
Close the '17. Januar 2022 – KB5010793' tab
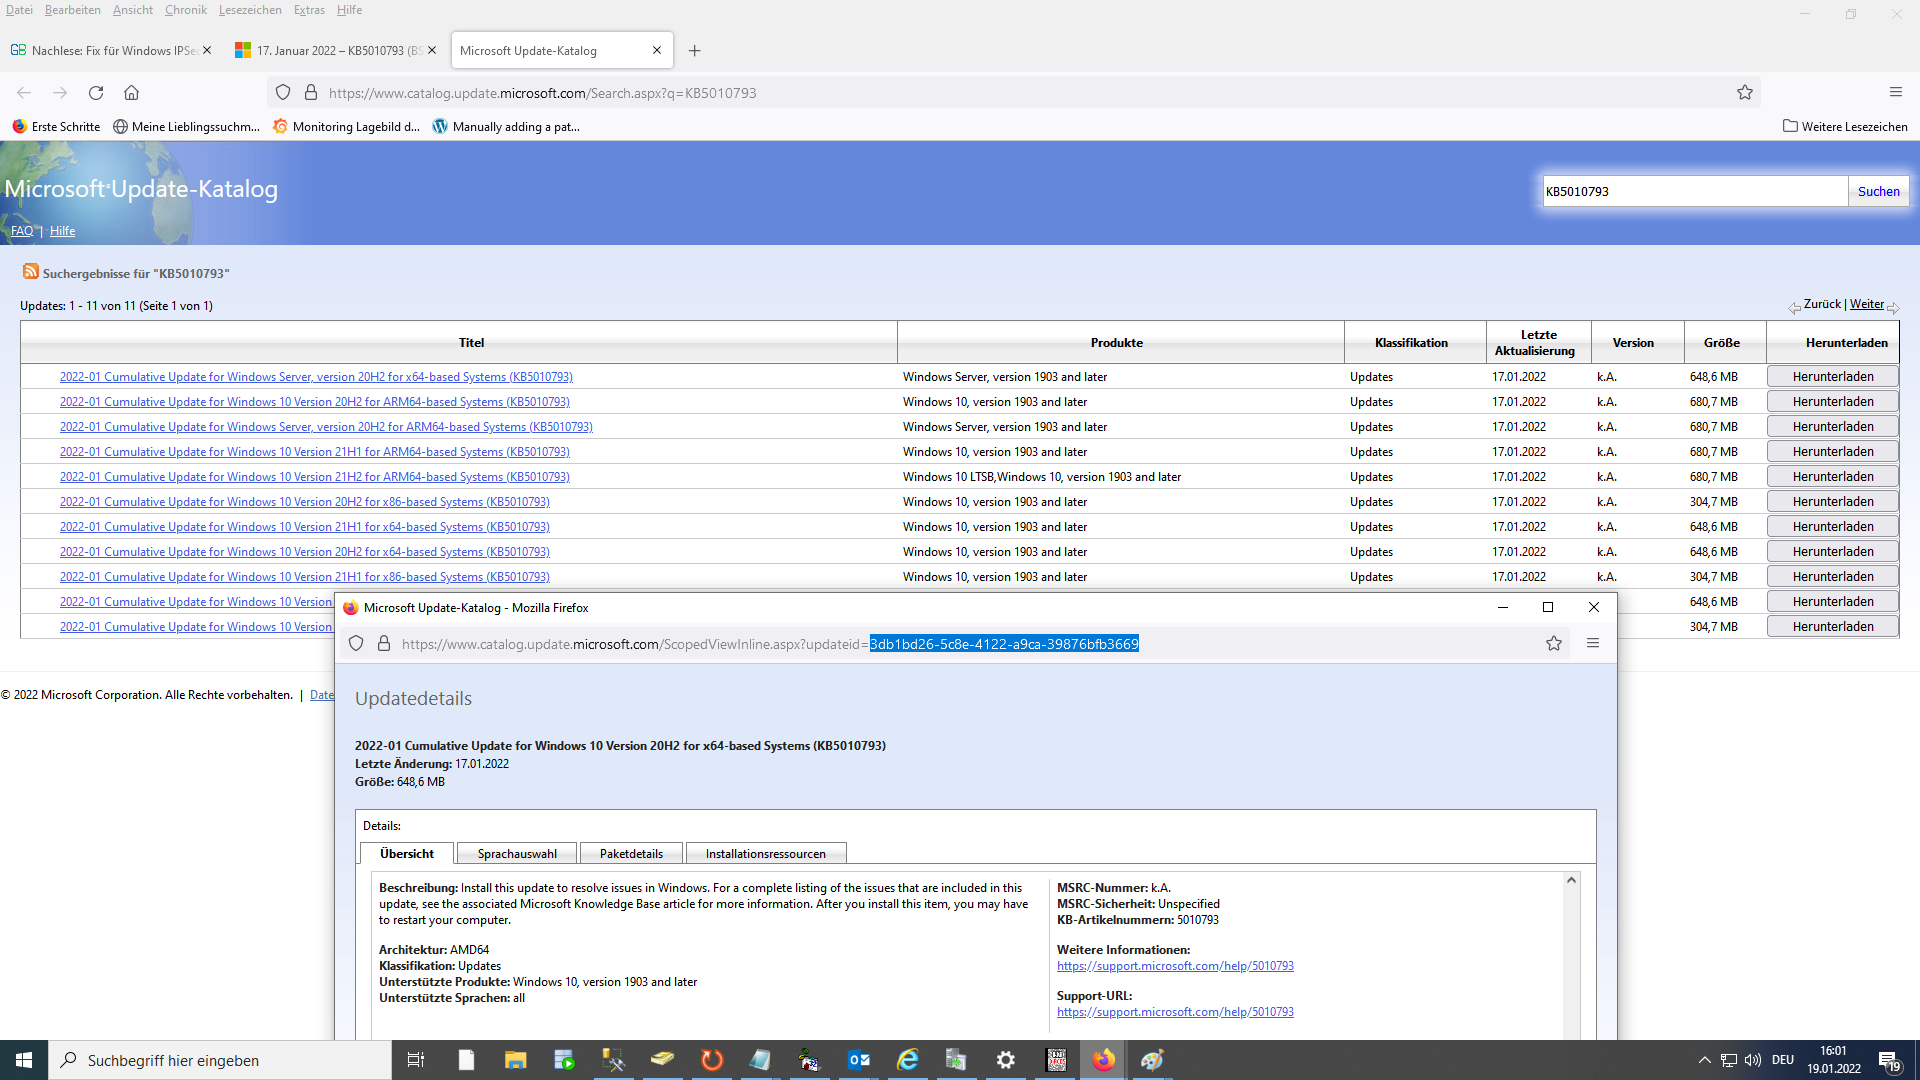pyautogui.click(x=432, y=51)
